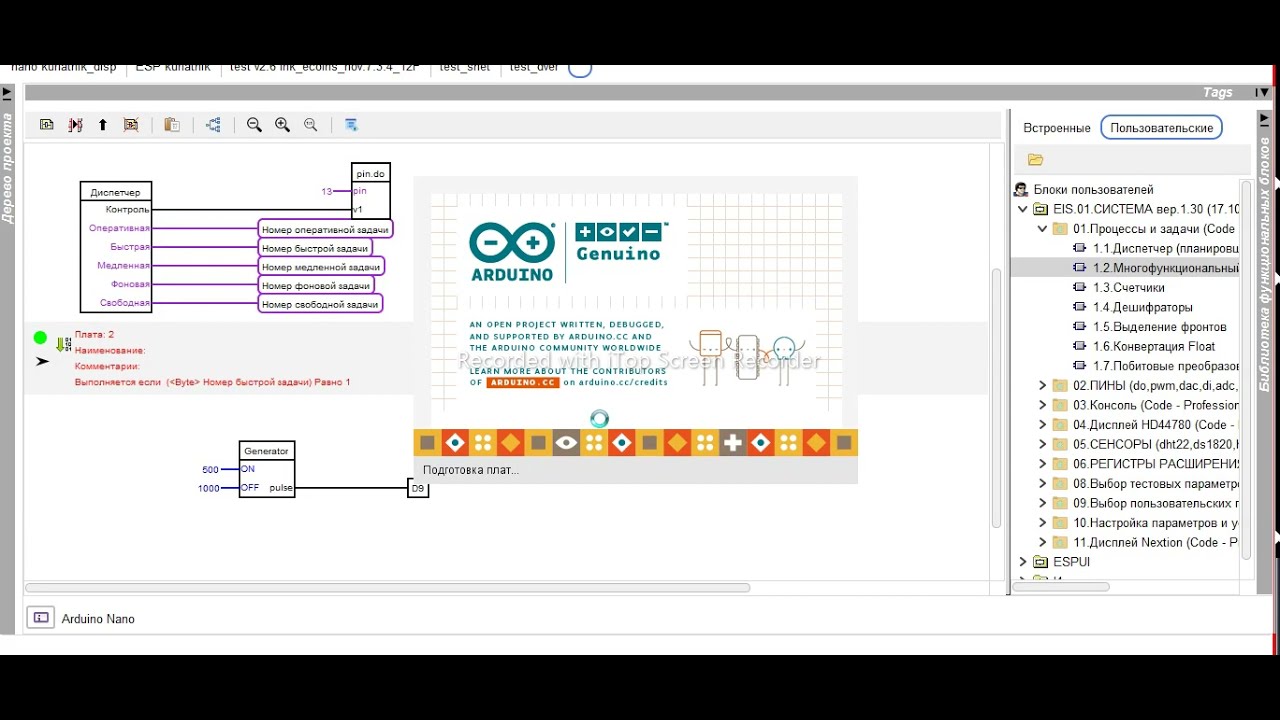This screenshot has height=720, width=1280.
Task: Click the blue tree-structure toolbar icon
Action: click(x=213, y=125)
